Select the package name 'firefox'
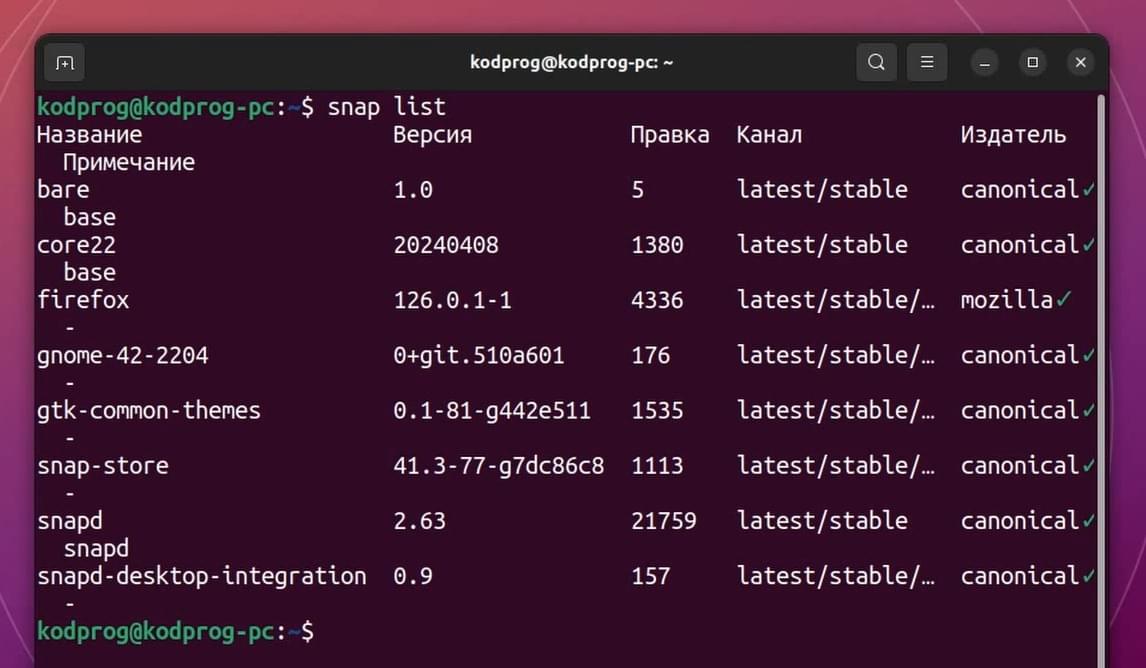 (x=83, y=300)
